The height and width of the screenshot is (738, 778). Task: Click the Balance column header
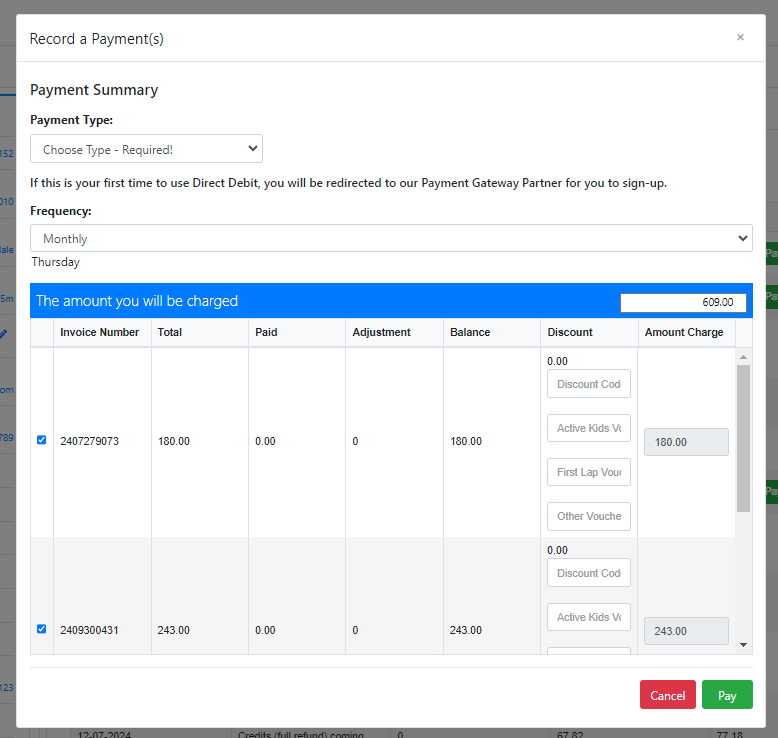(x=470, y=332)
